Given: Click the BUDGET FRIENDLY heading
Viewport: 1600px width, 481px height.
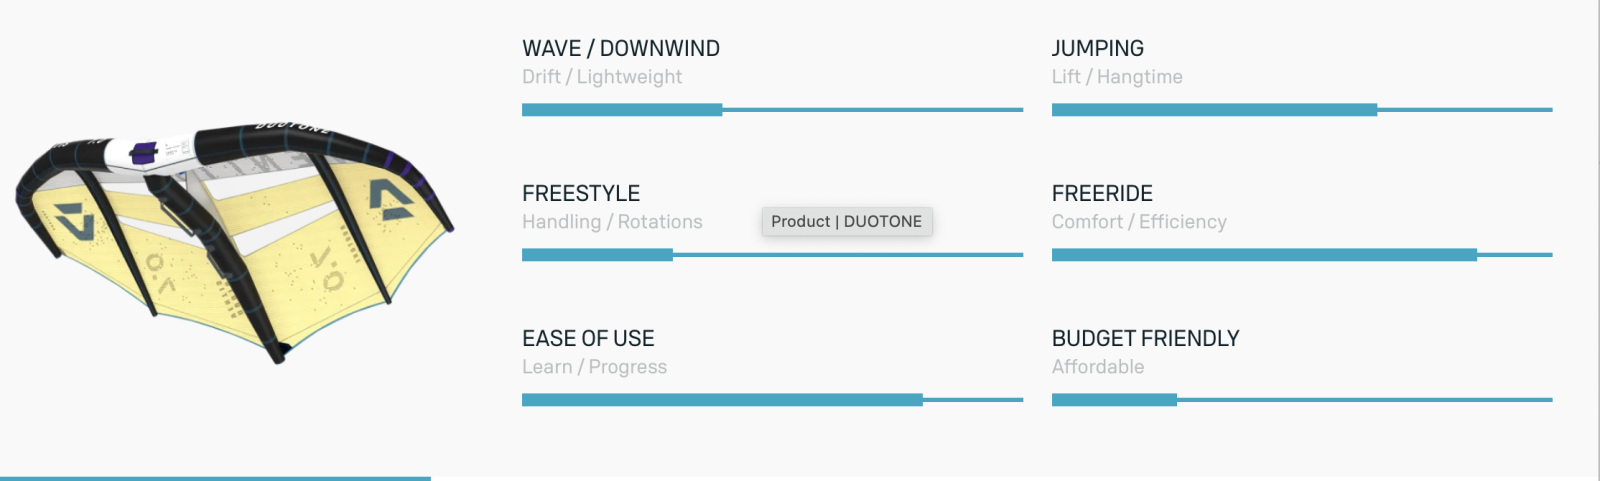Looking at the screenshot, I should coord(1146,338).
